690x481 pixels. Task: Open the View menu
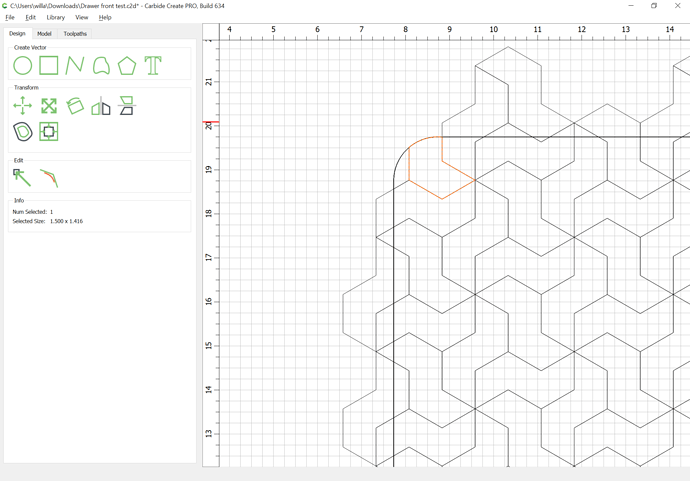point(81,17)
